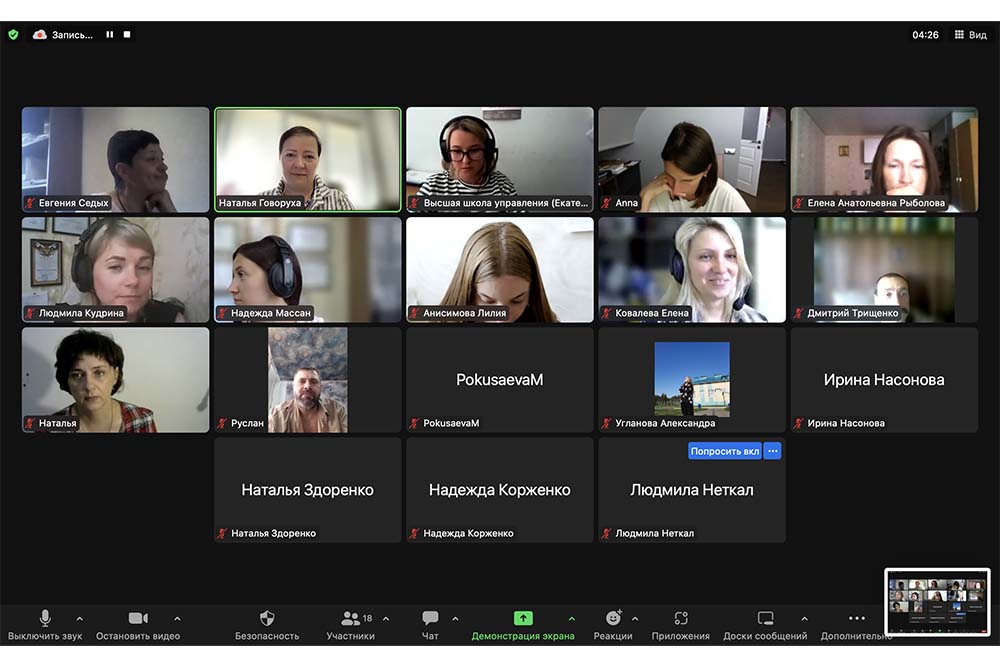Open three-dot options on Людмила Неткал tile
1000x667 pixels.
[772, 451]
